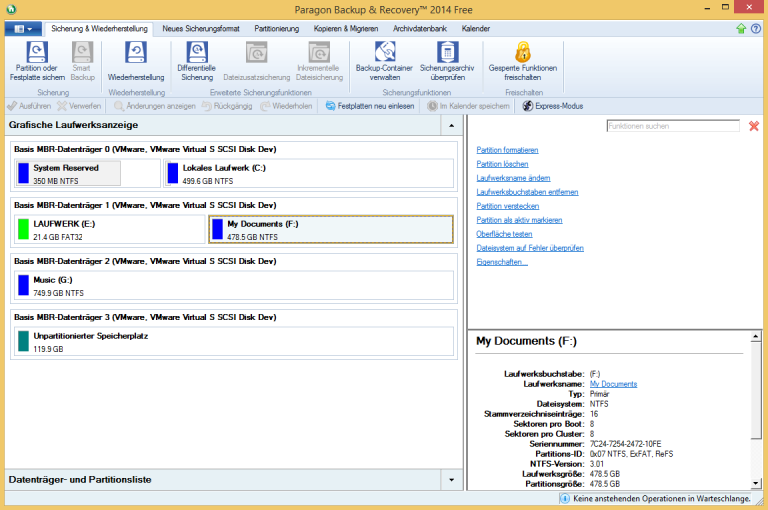The image size is (768, 510).
Task: Open the Kalender tab
Action: (476, 28)
